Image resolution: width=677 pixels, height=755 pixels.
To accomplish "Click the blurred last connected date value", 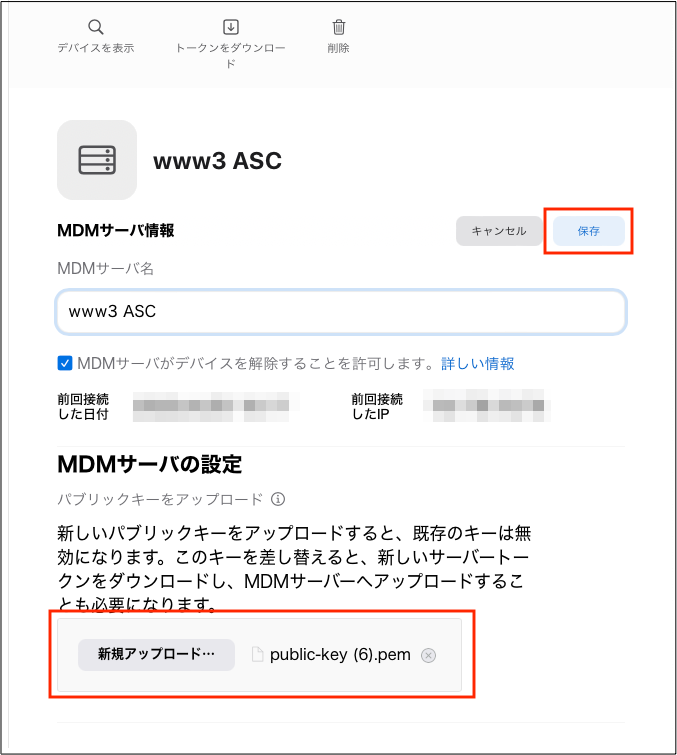I will 216,406.
